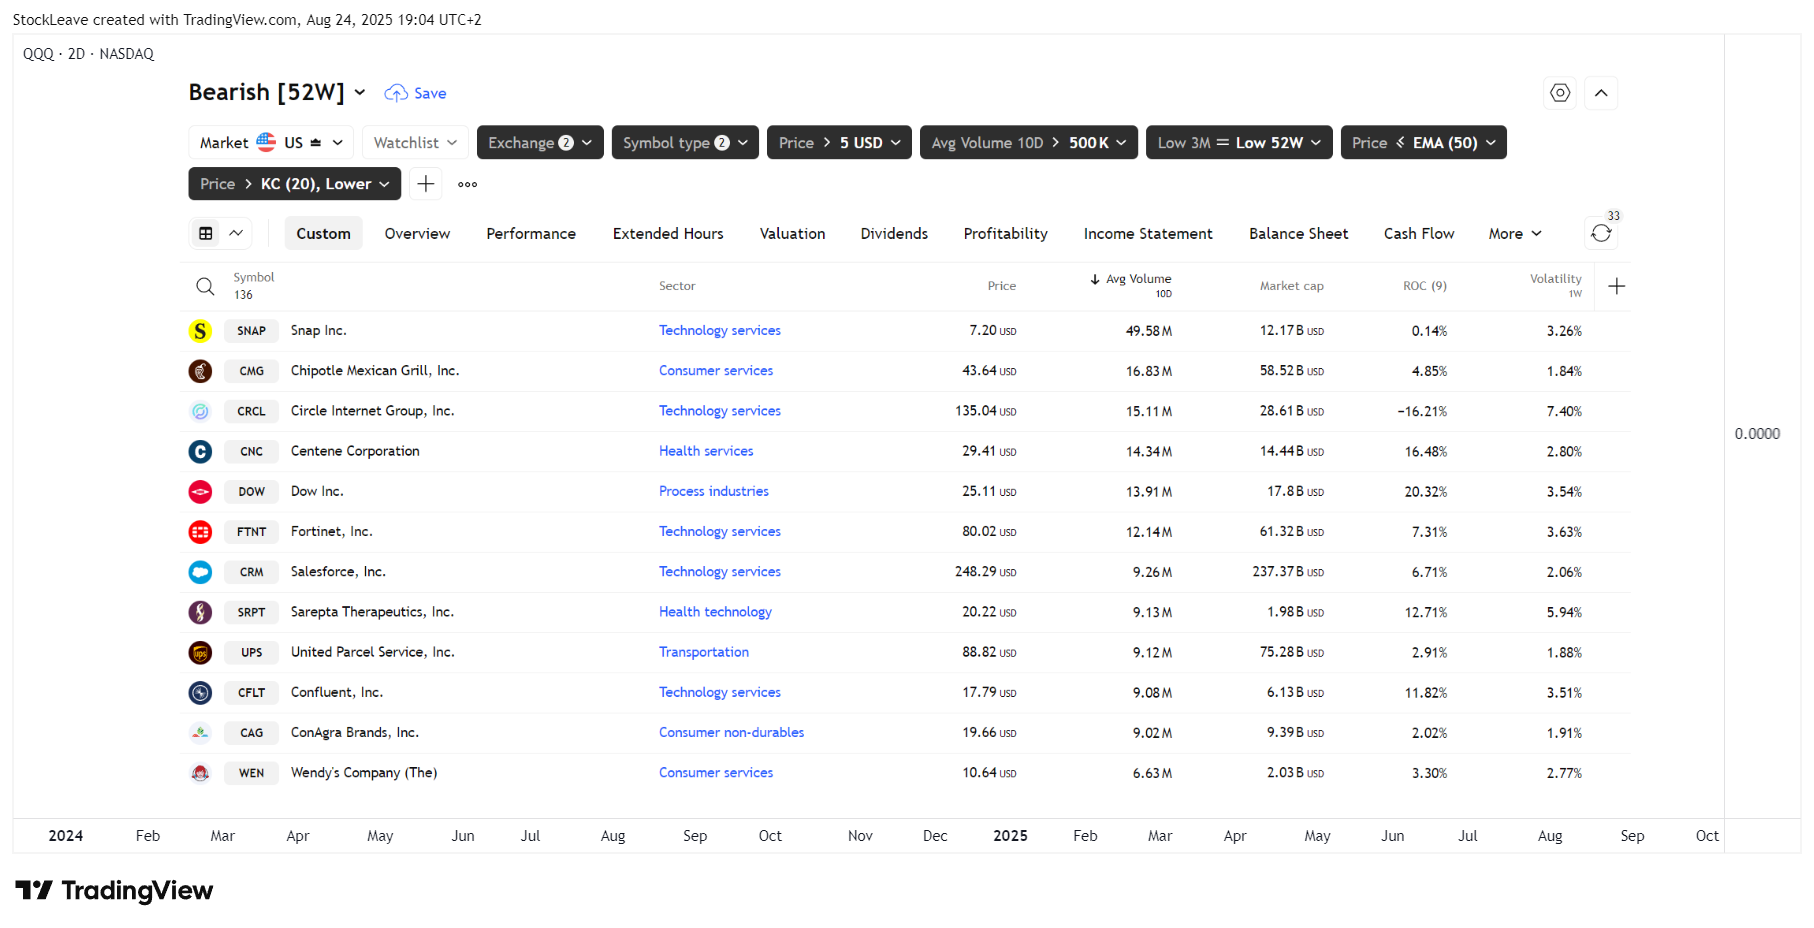
Task: Add a column with the plus icon
Action: click(1617, 286)
